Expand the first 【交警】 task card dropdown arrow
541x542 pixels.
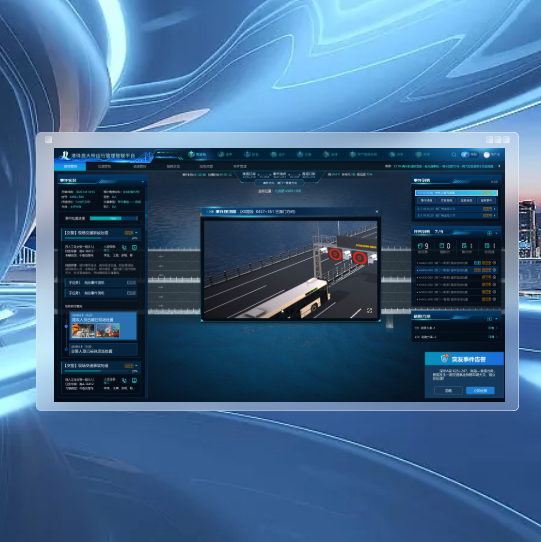click(137, 233)
